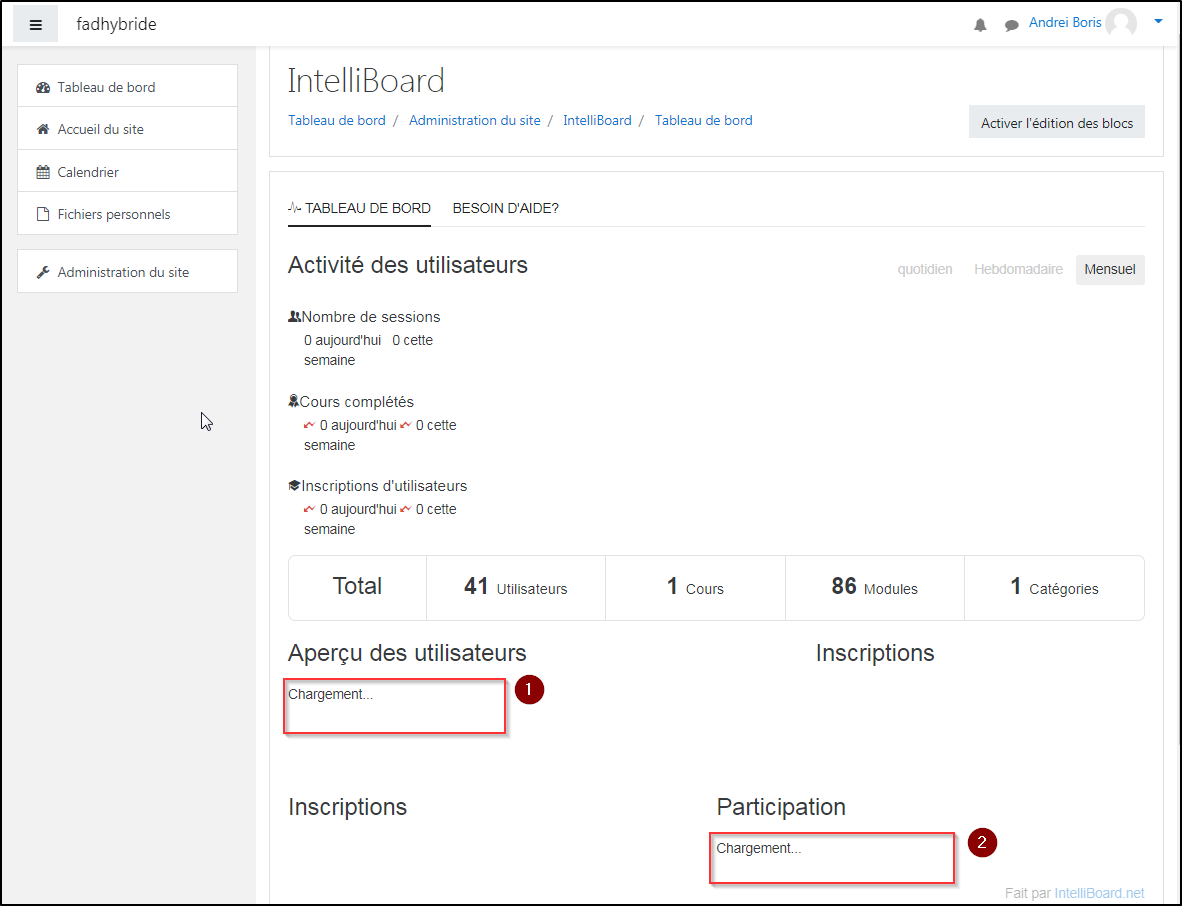The height and width of the screenshot is (906, 1182).
Task: Click Activer l'édition des blocs button
Action: pos(1056,123)
